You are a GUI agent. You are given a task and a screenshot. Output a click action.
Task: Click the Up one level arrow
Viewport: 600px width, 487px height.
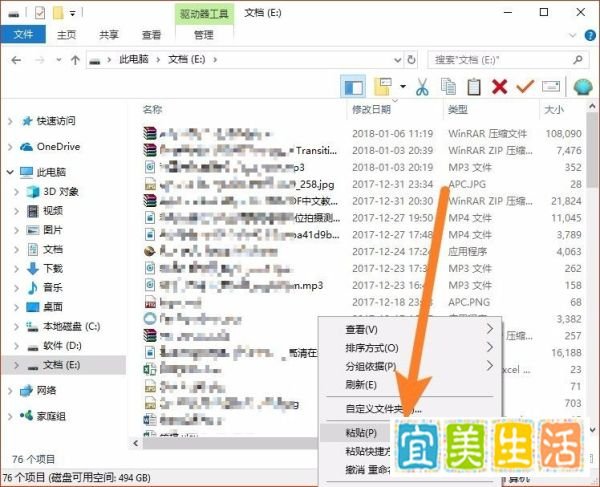click(75, 60)
